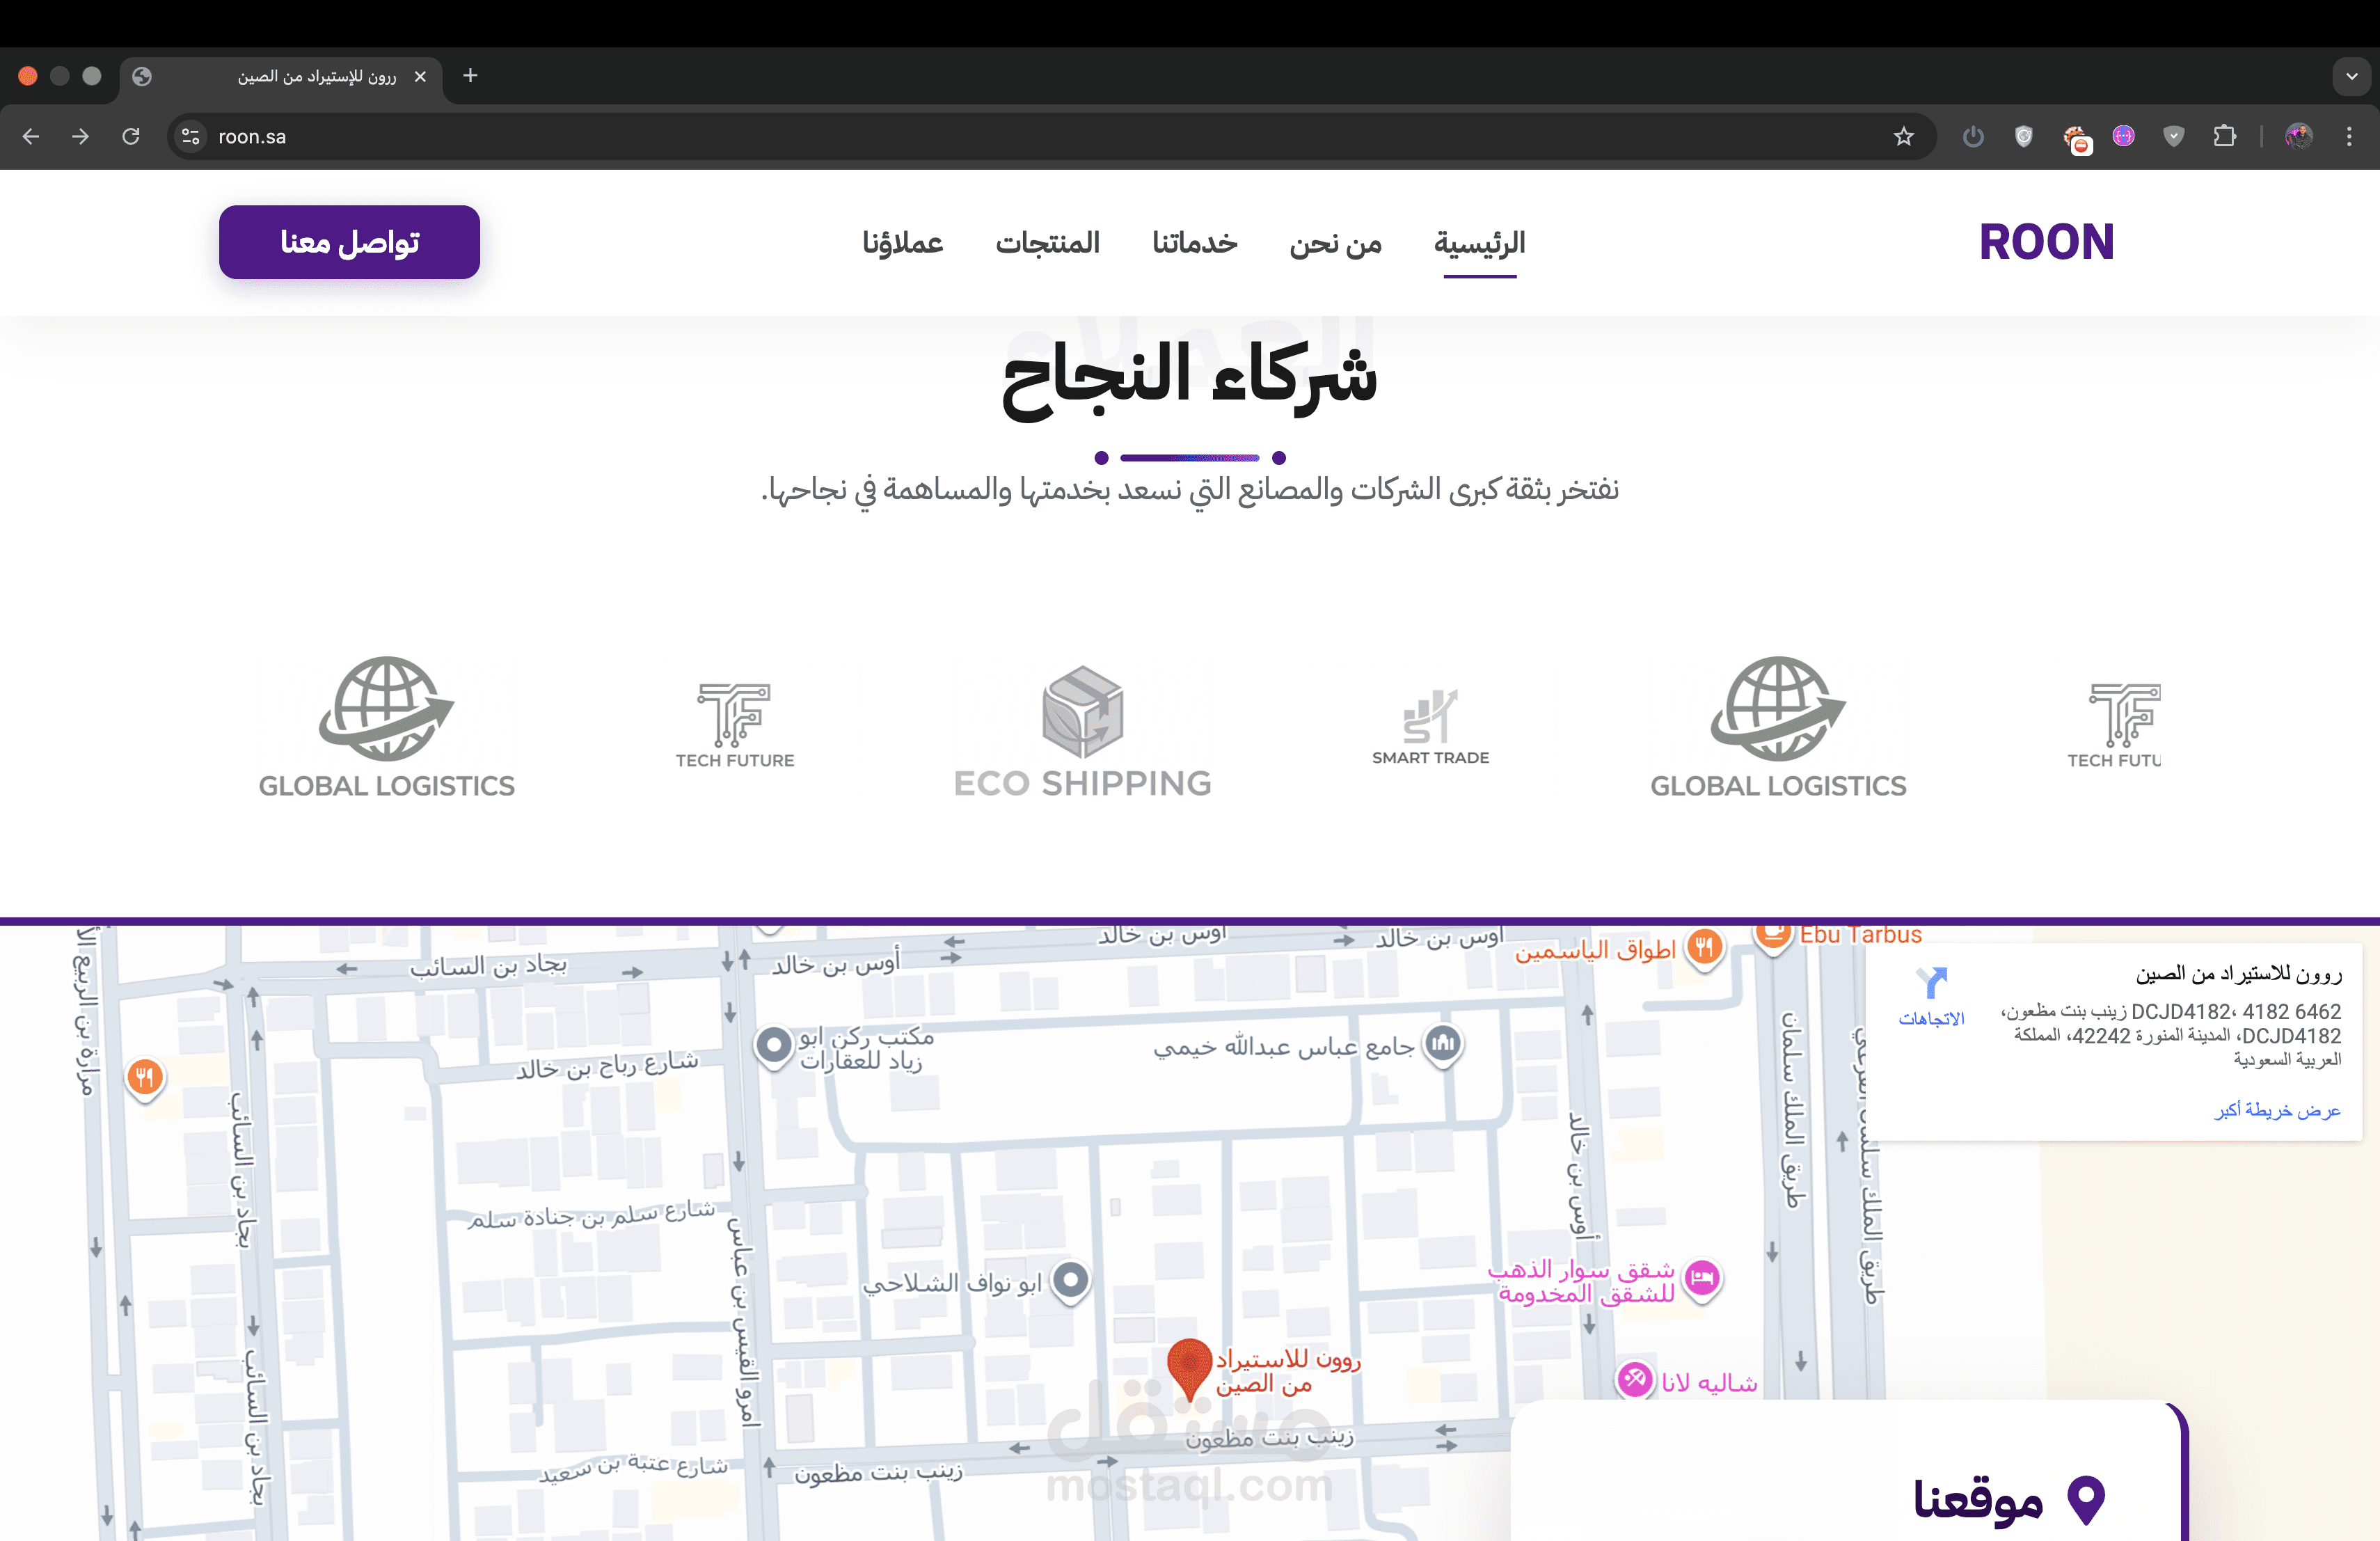Go to المنتجات navigation item

tap(1047, 243)
